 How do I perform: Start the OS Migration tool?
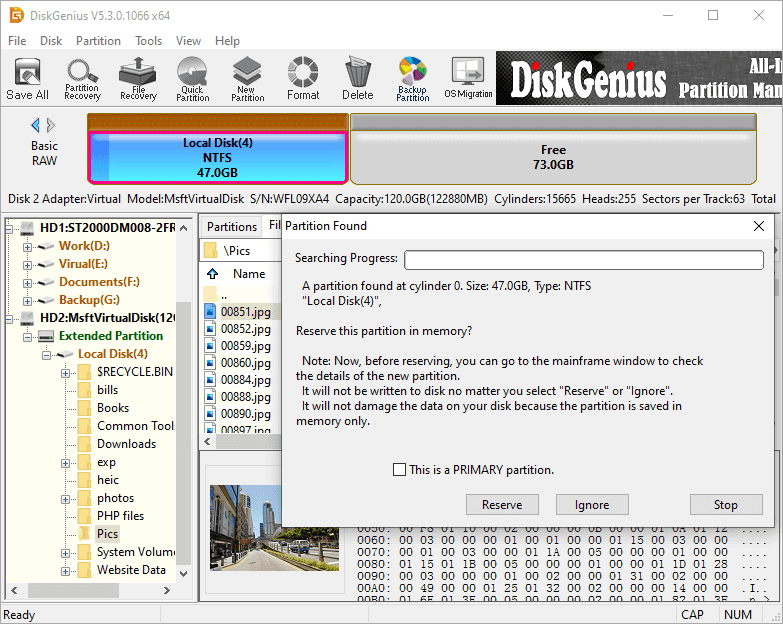click(x=468, y=78)
